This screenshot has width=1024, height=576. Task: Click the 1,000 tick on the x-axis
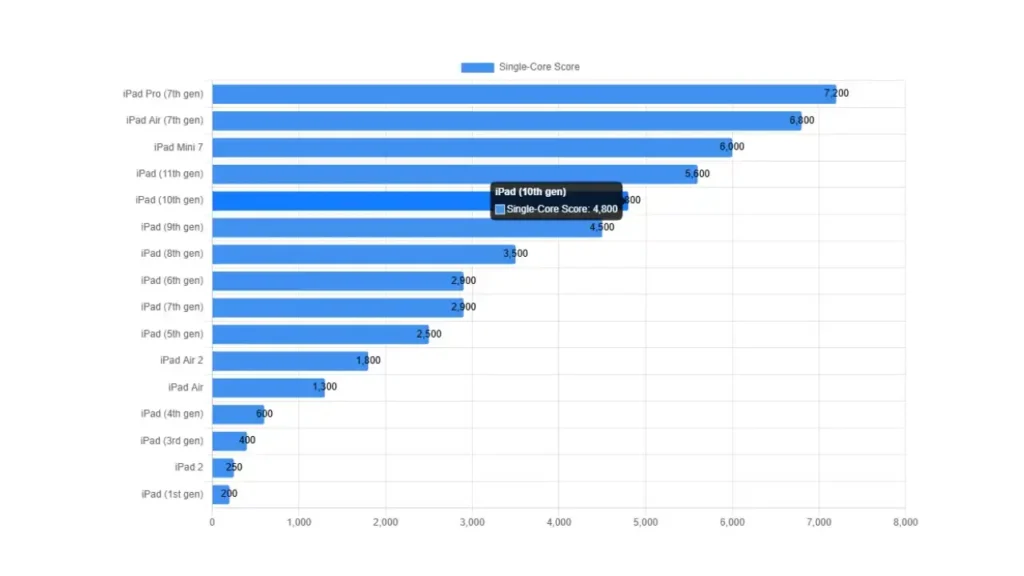click(299, 522)
